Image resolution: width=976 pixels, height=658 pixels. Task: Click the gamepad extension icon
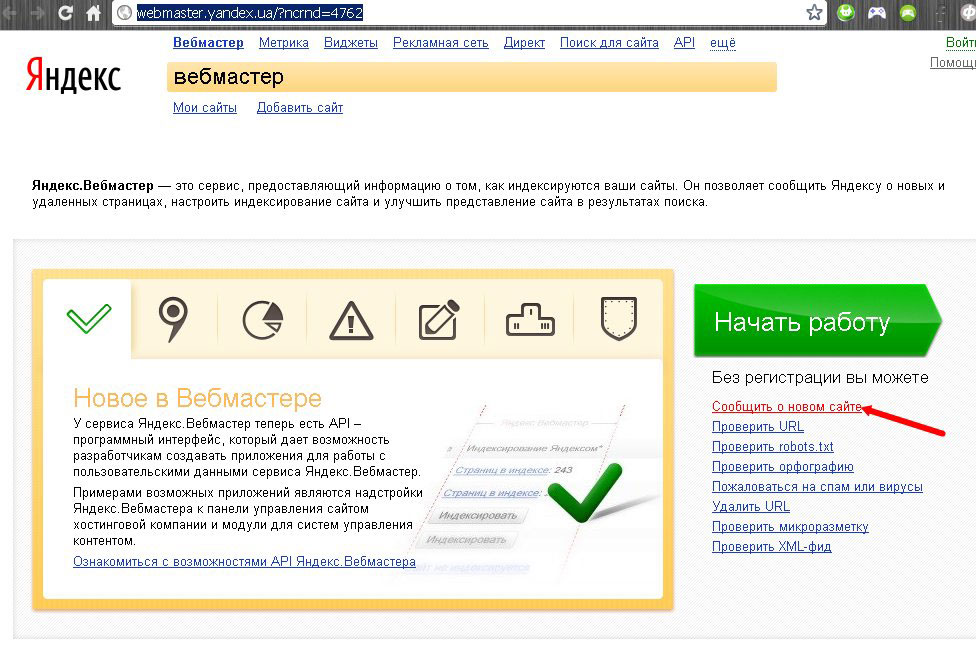(877, 12)
